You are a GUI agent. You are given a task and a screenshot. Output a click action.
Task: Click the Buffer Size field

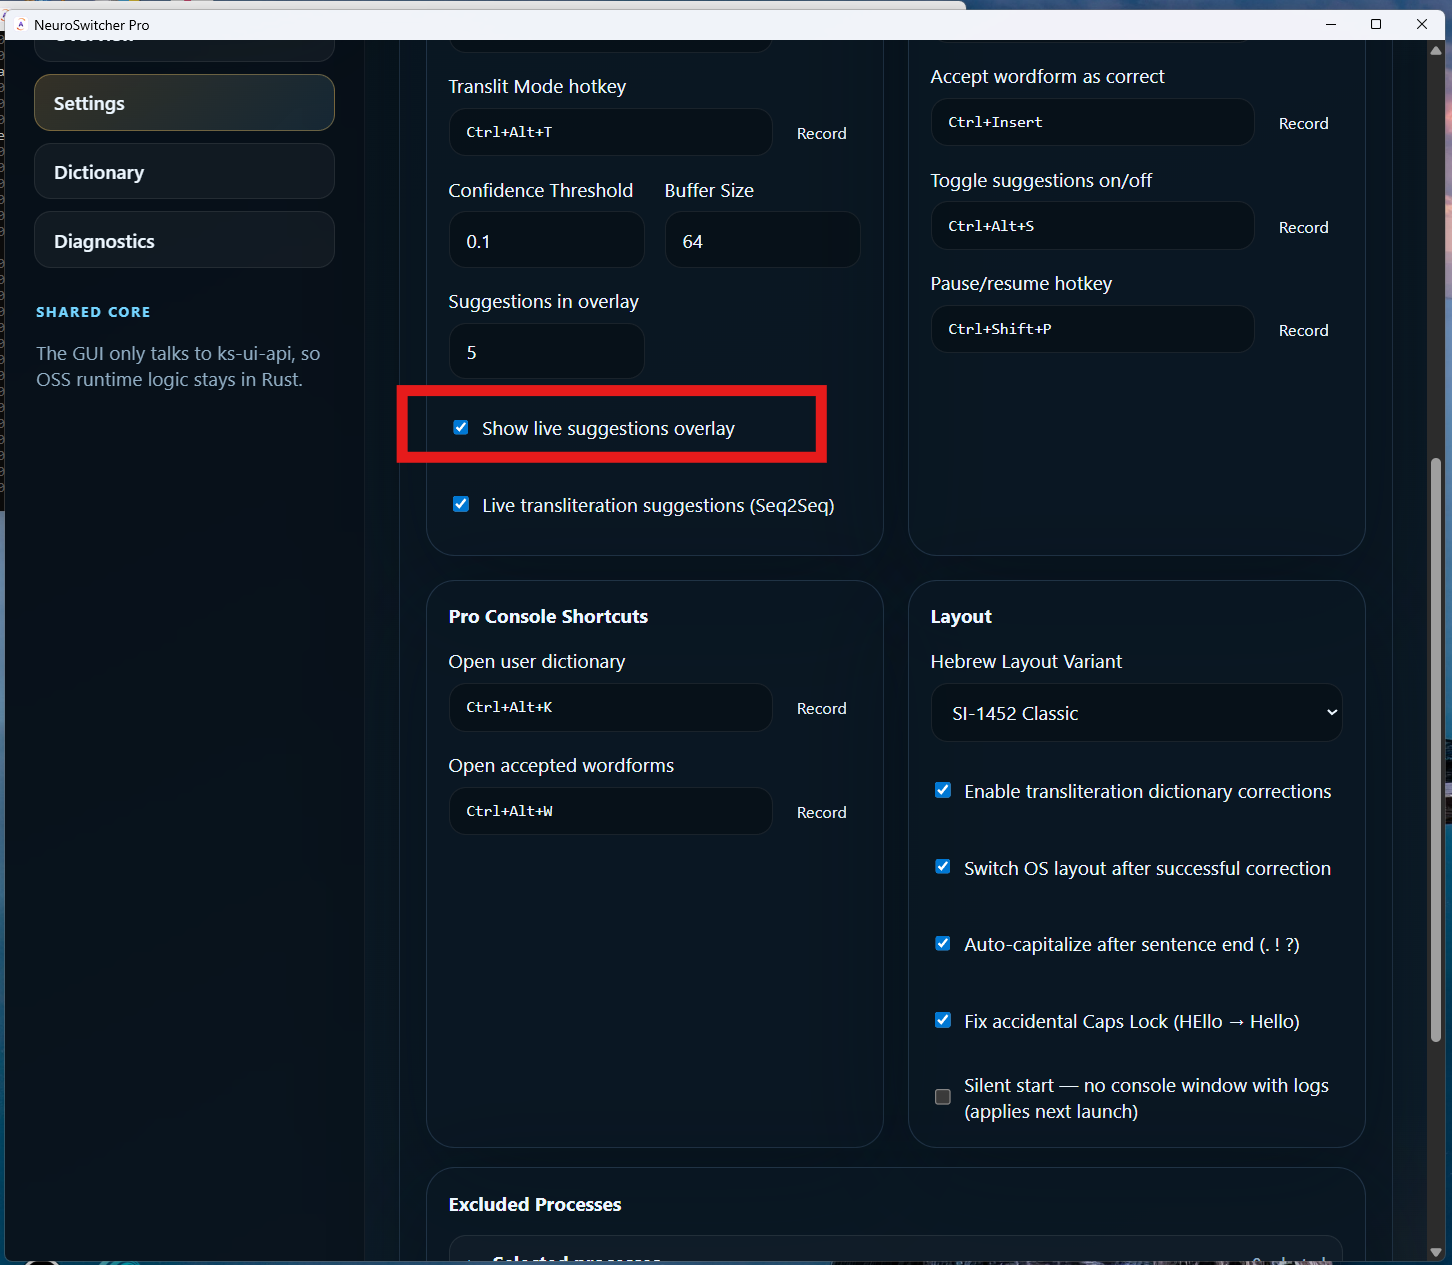[x=762, y=240]
